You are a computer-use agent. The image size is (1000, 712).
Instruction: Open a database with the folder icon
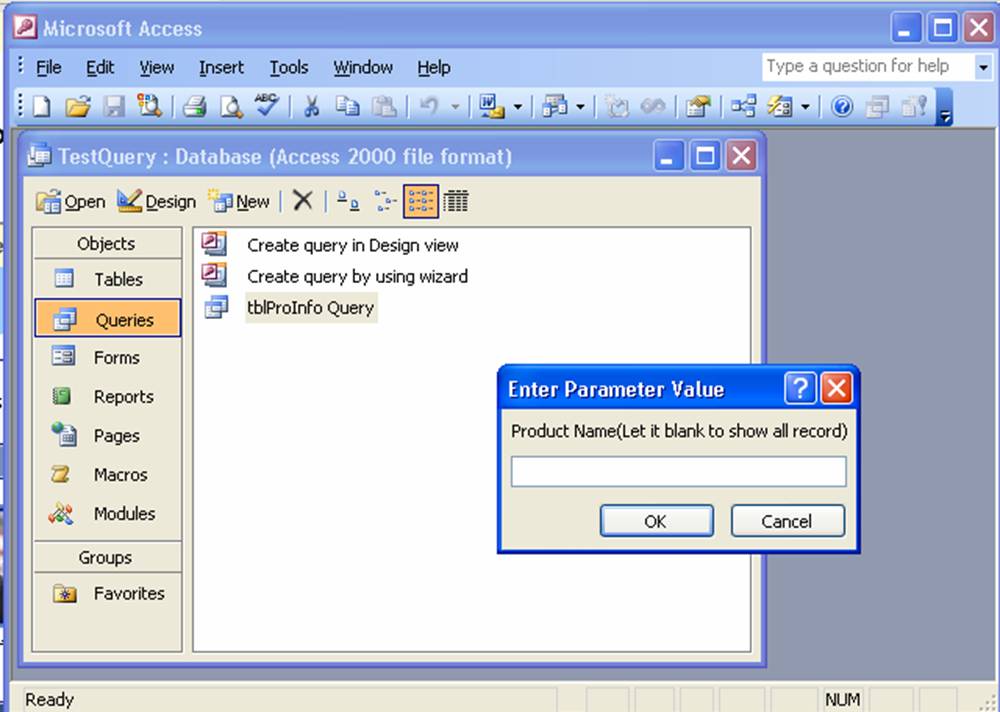tap(78, 107)
